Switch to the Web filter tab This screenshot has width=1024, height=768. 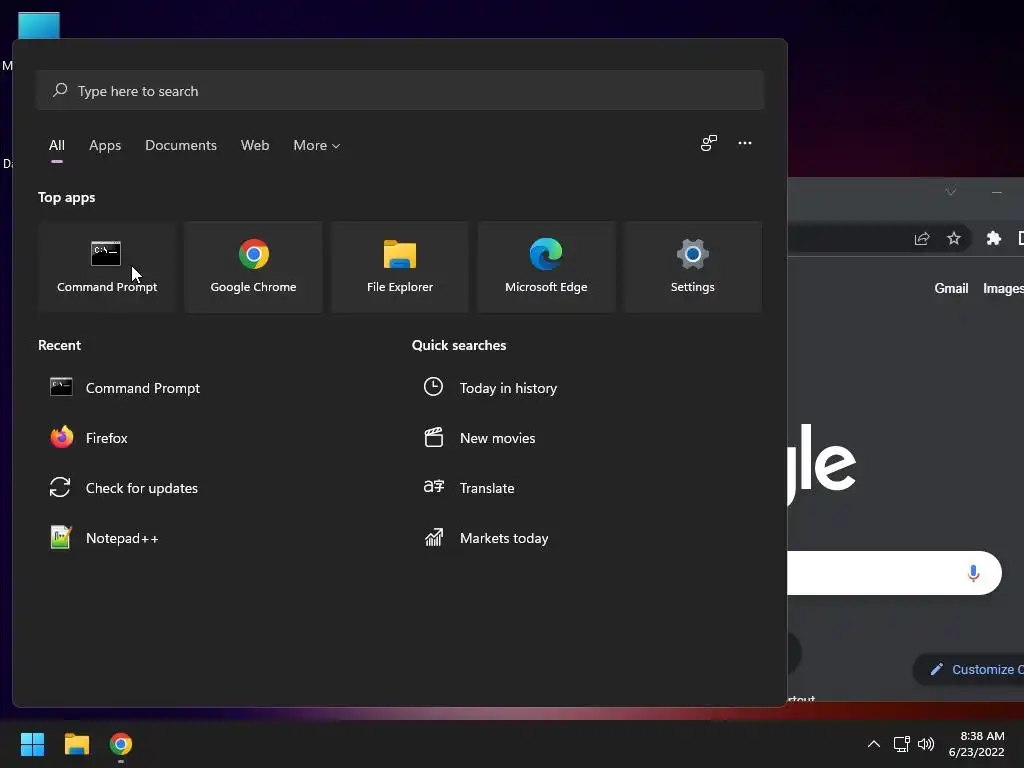(255, 146)
